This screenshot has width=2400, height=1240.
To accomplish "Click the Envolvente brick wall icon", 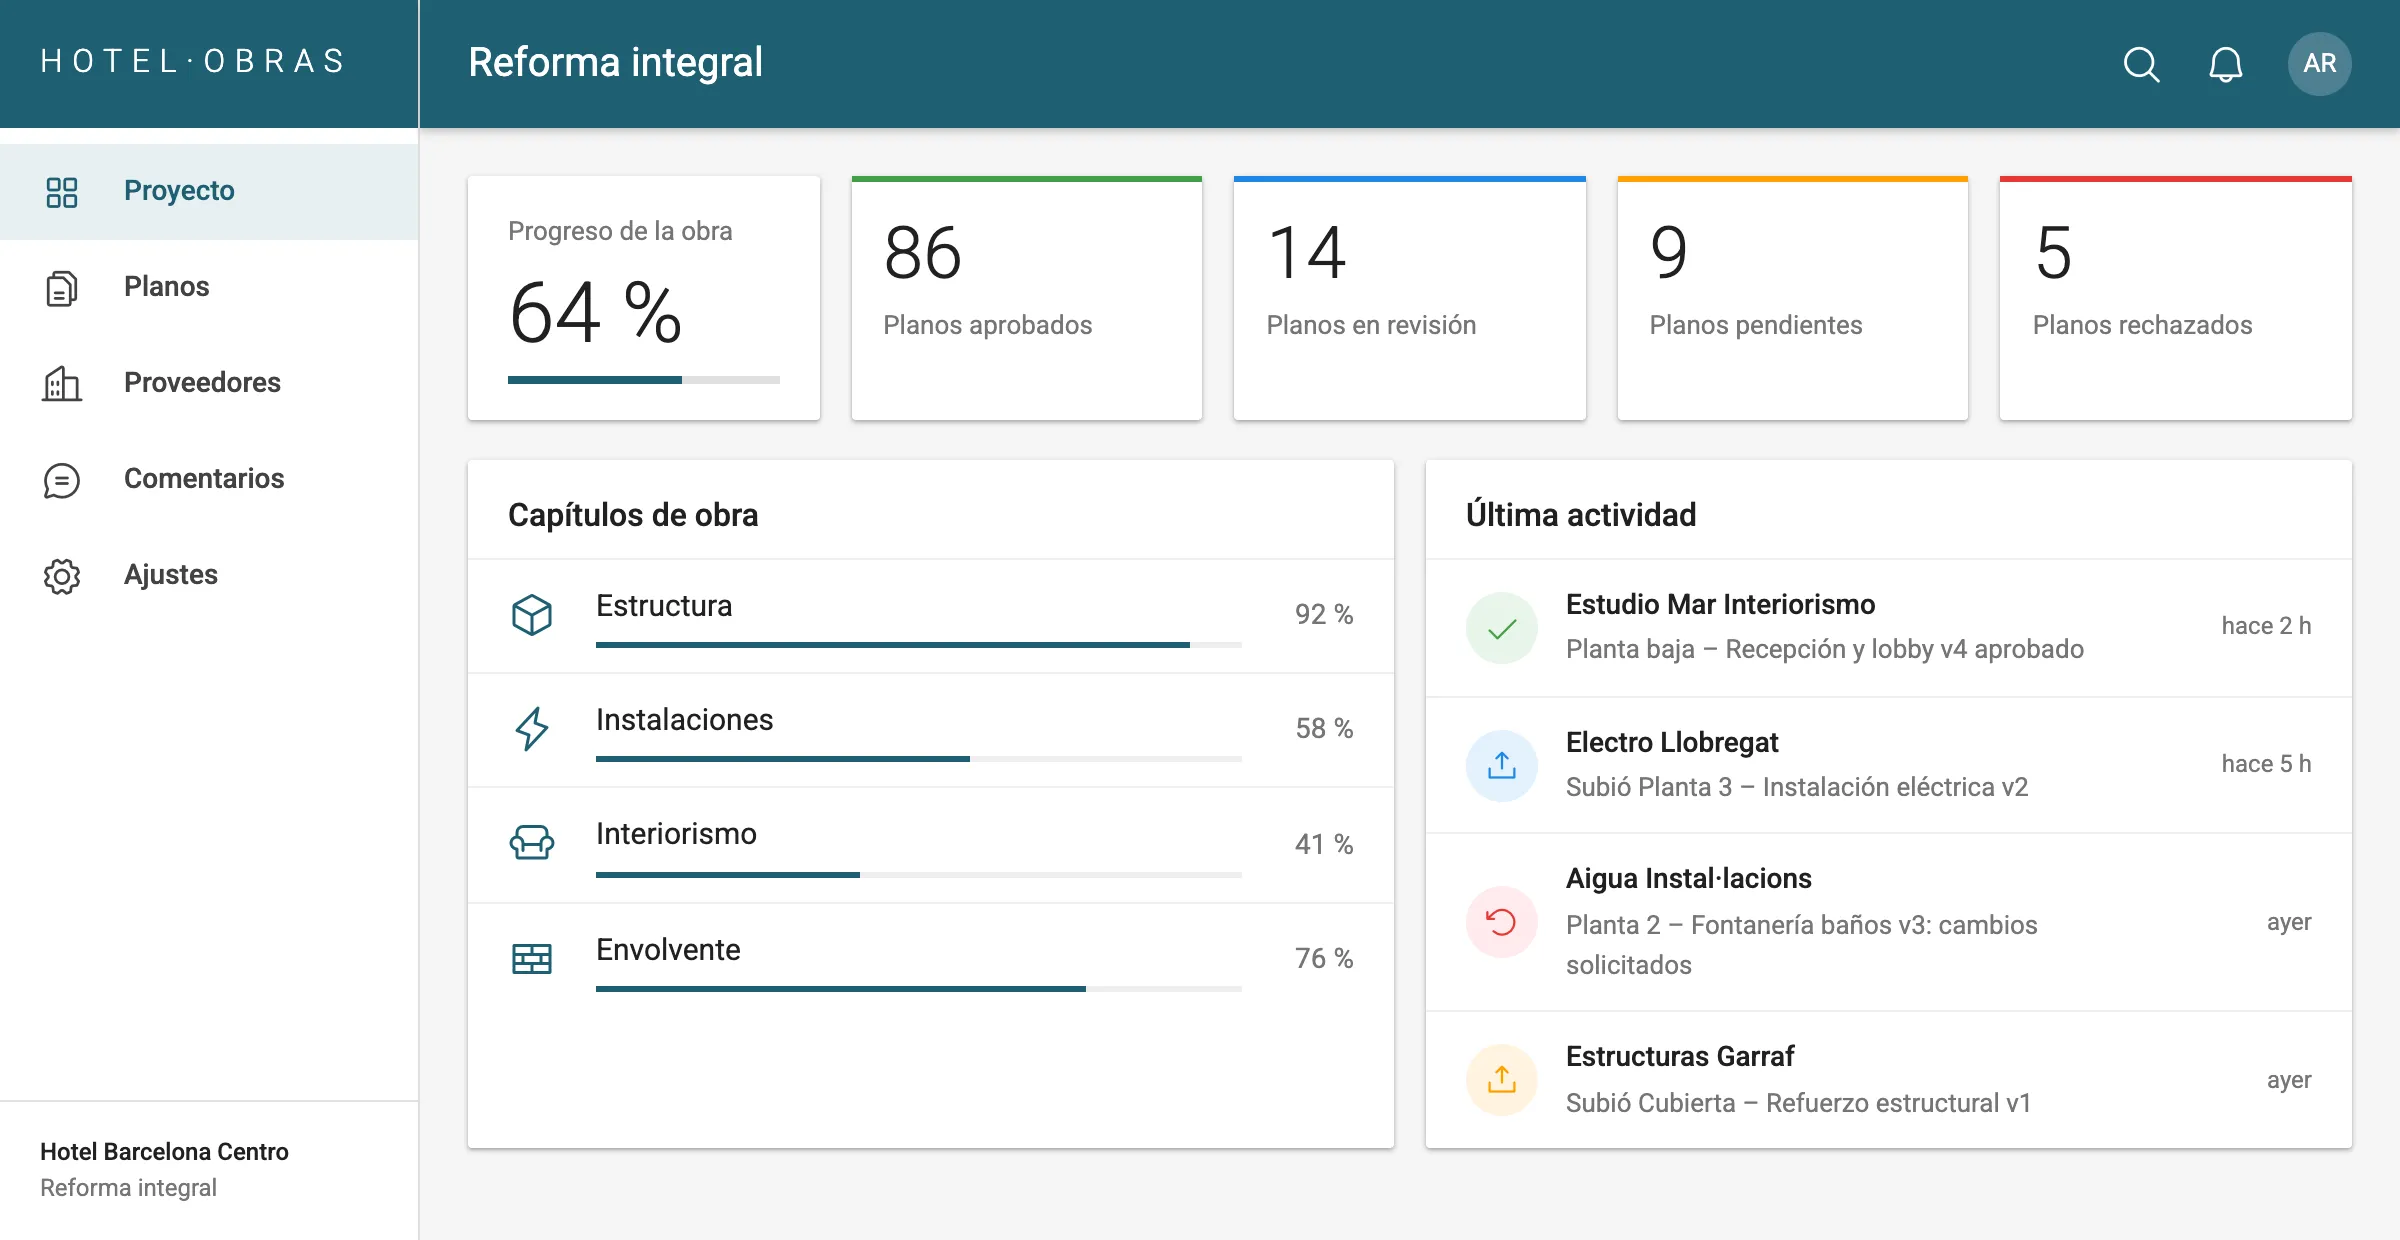I will (532, 958).
